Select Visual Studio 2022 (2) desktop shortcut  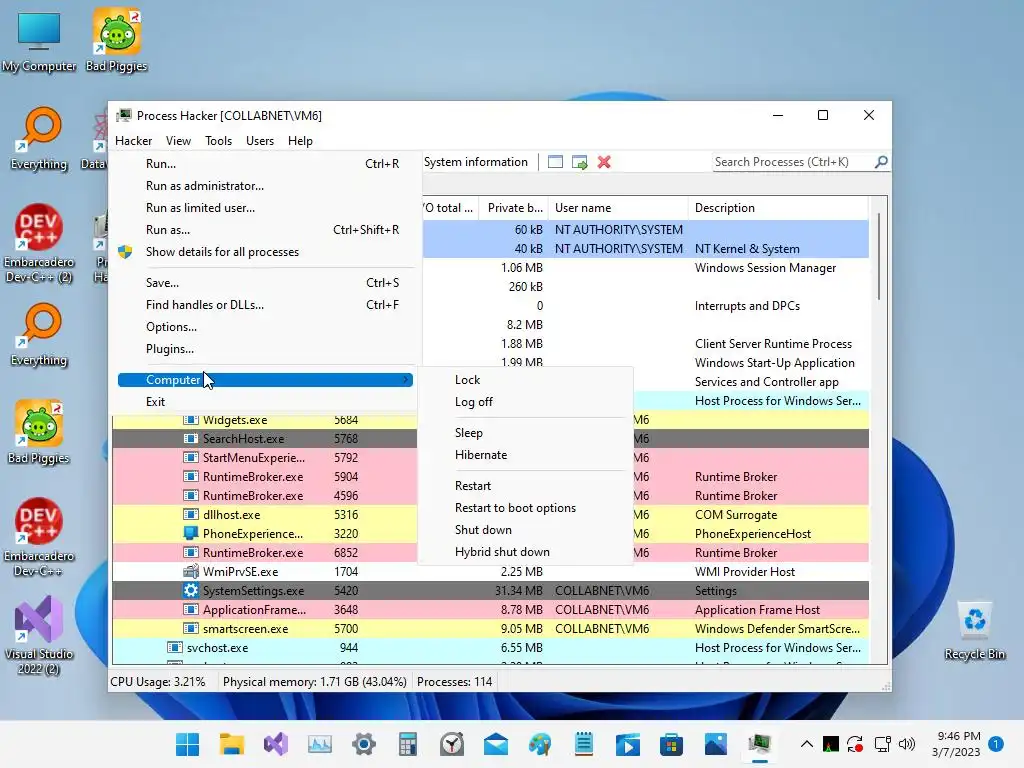coord(39,635)
